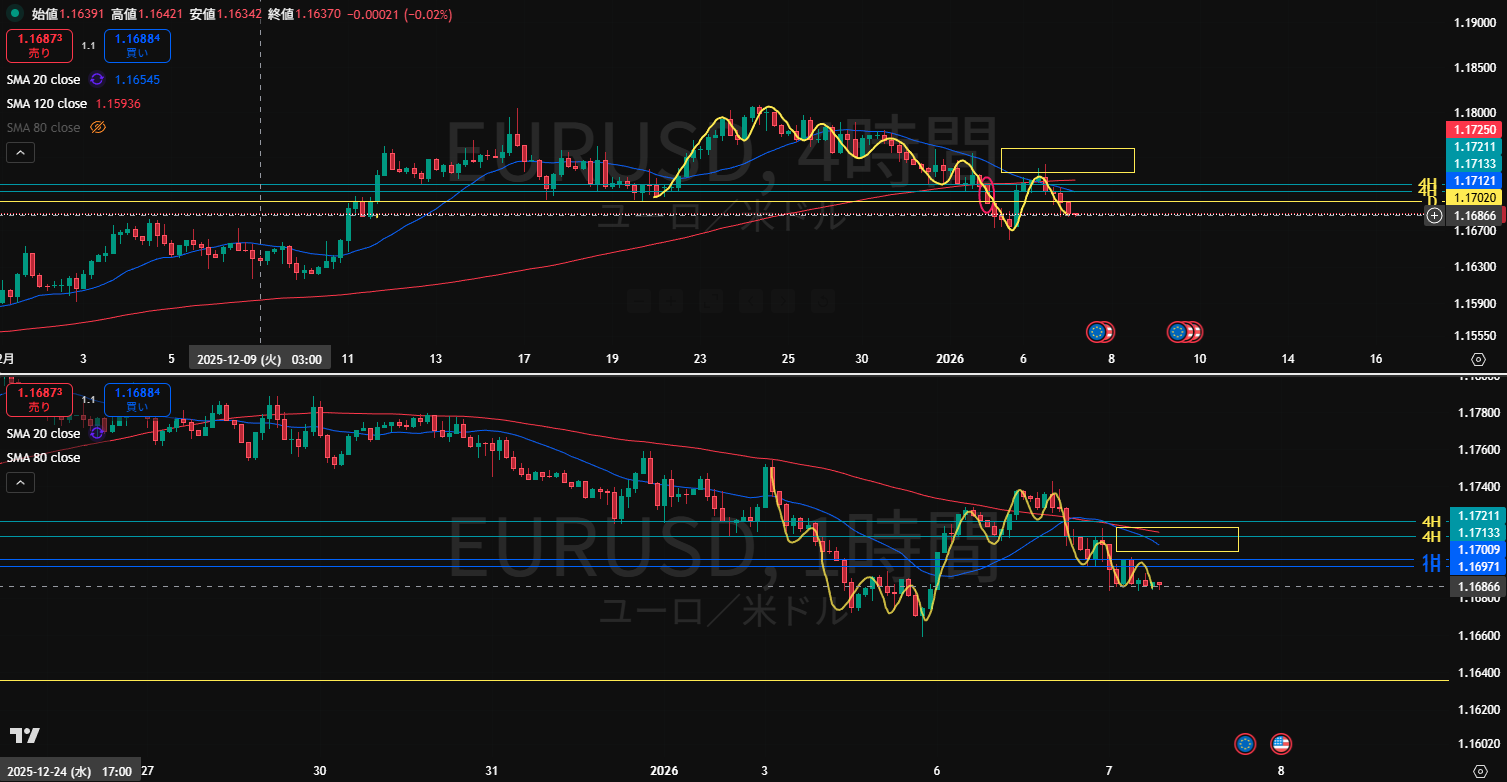Click the crosshair plus icon on top price axis

click(1434, 216)
